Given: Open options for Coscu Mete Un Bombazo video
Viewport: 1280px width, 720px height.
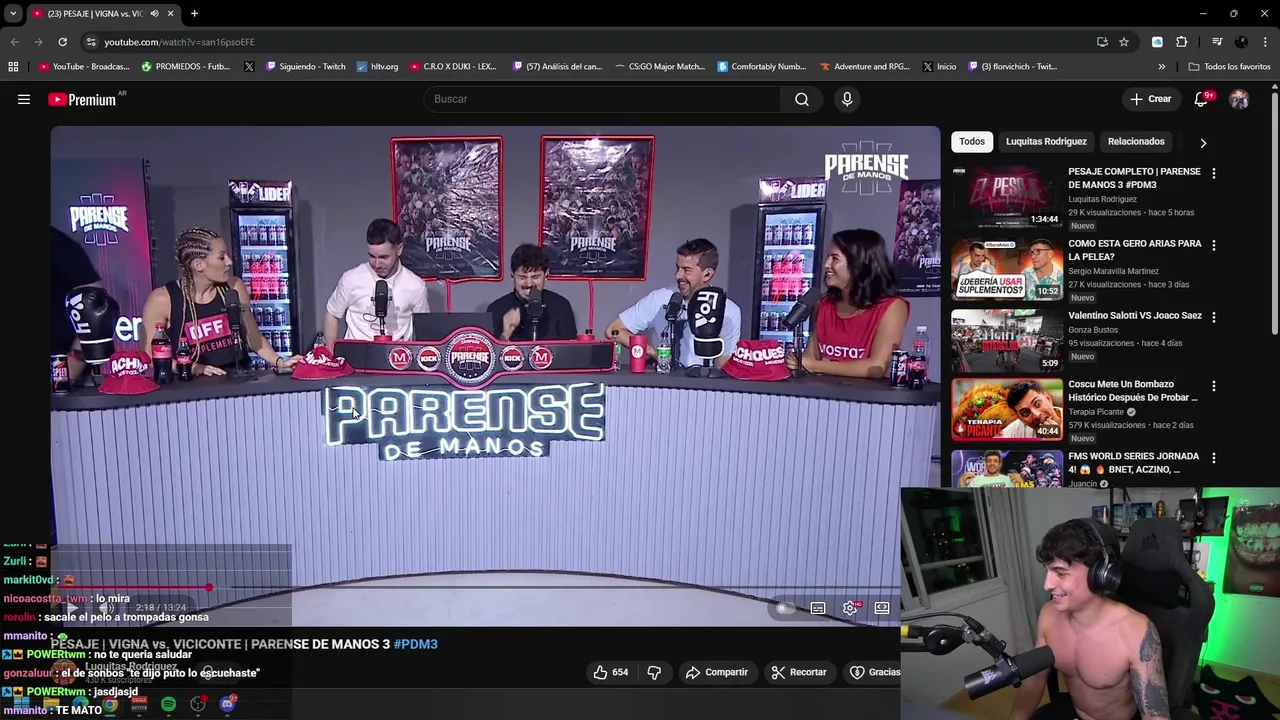Looking at the screenshot, I should [1214, 386].
